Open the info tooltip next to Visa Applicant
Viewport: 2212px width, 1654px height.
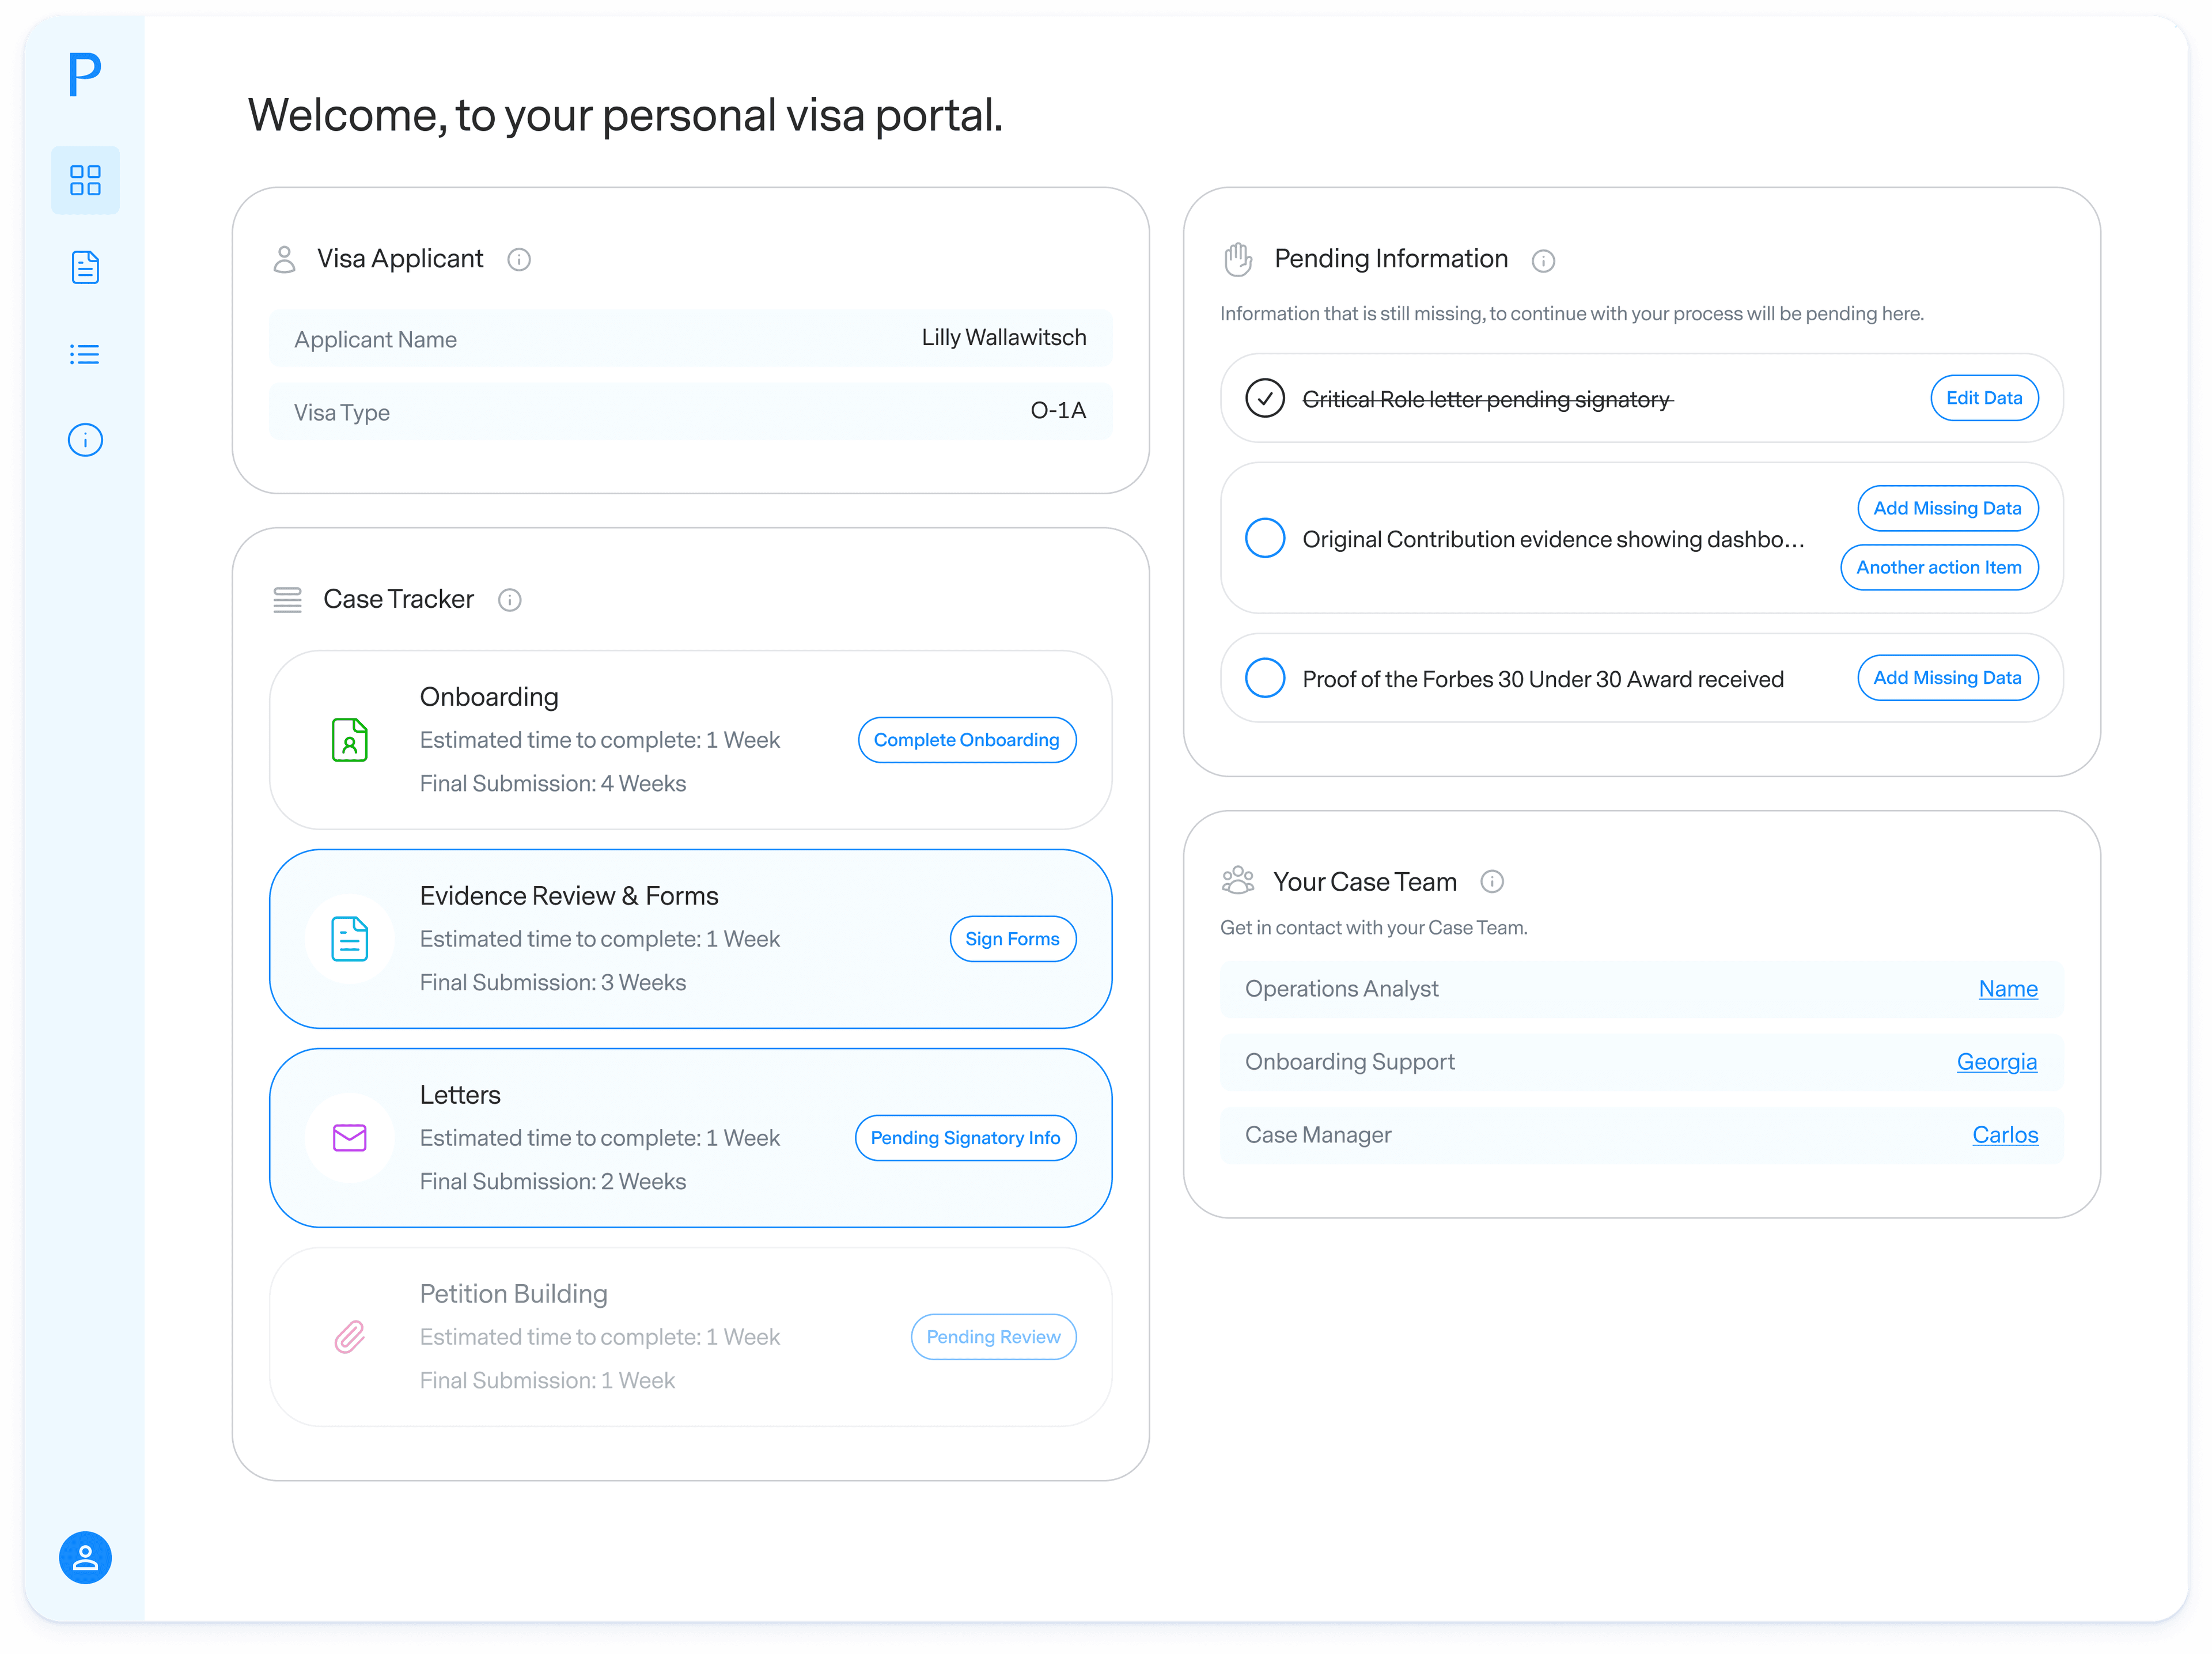point(519,259)
